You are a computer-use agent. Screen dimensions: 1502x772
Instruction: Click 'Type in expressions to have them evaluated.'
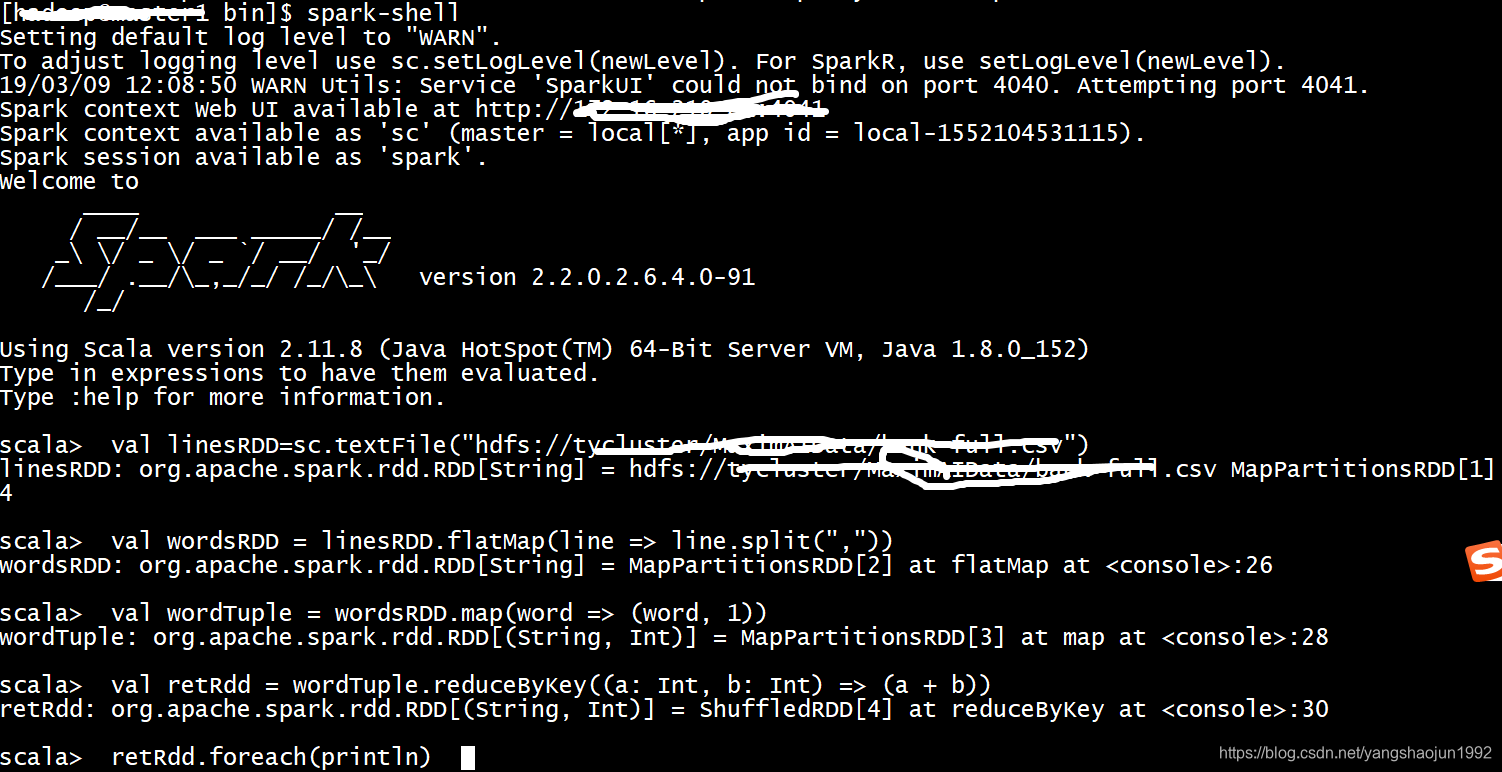[300, 373]
